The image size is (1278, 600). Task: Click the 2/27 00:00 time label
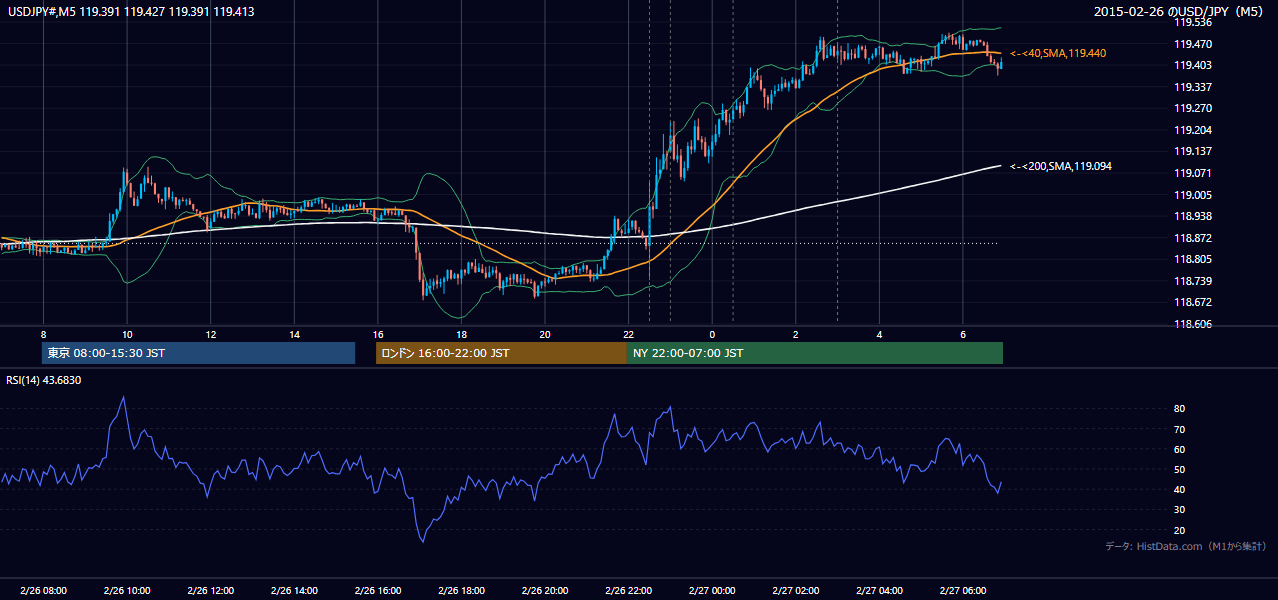712,591
